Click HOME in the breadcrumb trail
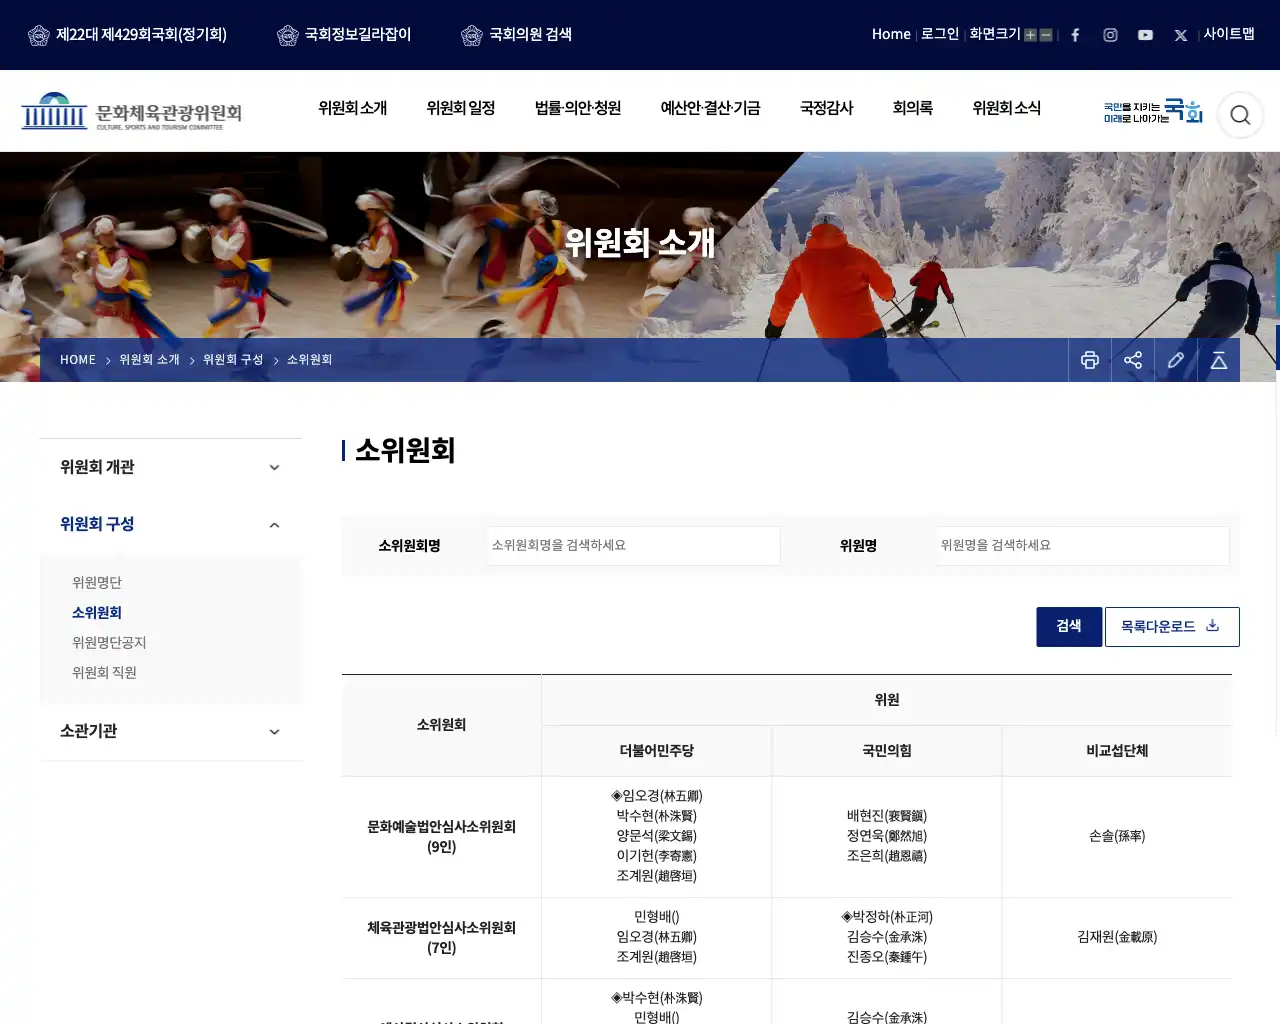 pyautogui.click(x=78, y=360)
